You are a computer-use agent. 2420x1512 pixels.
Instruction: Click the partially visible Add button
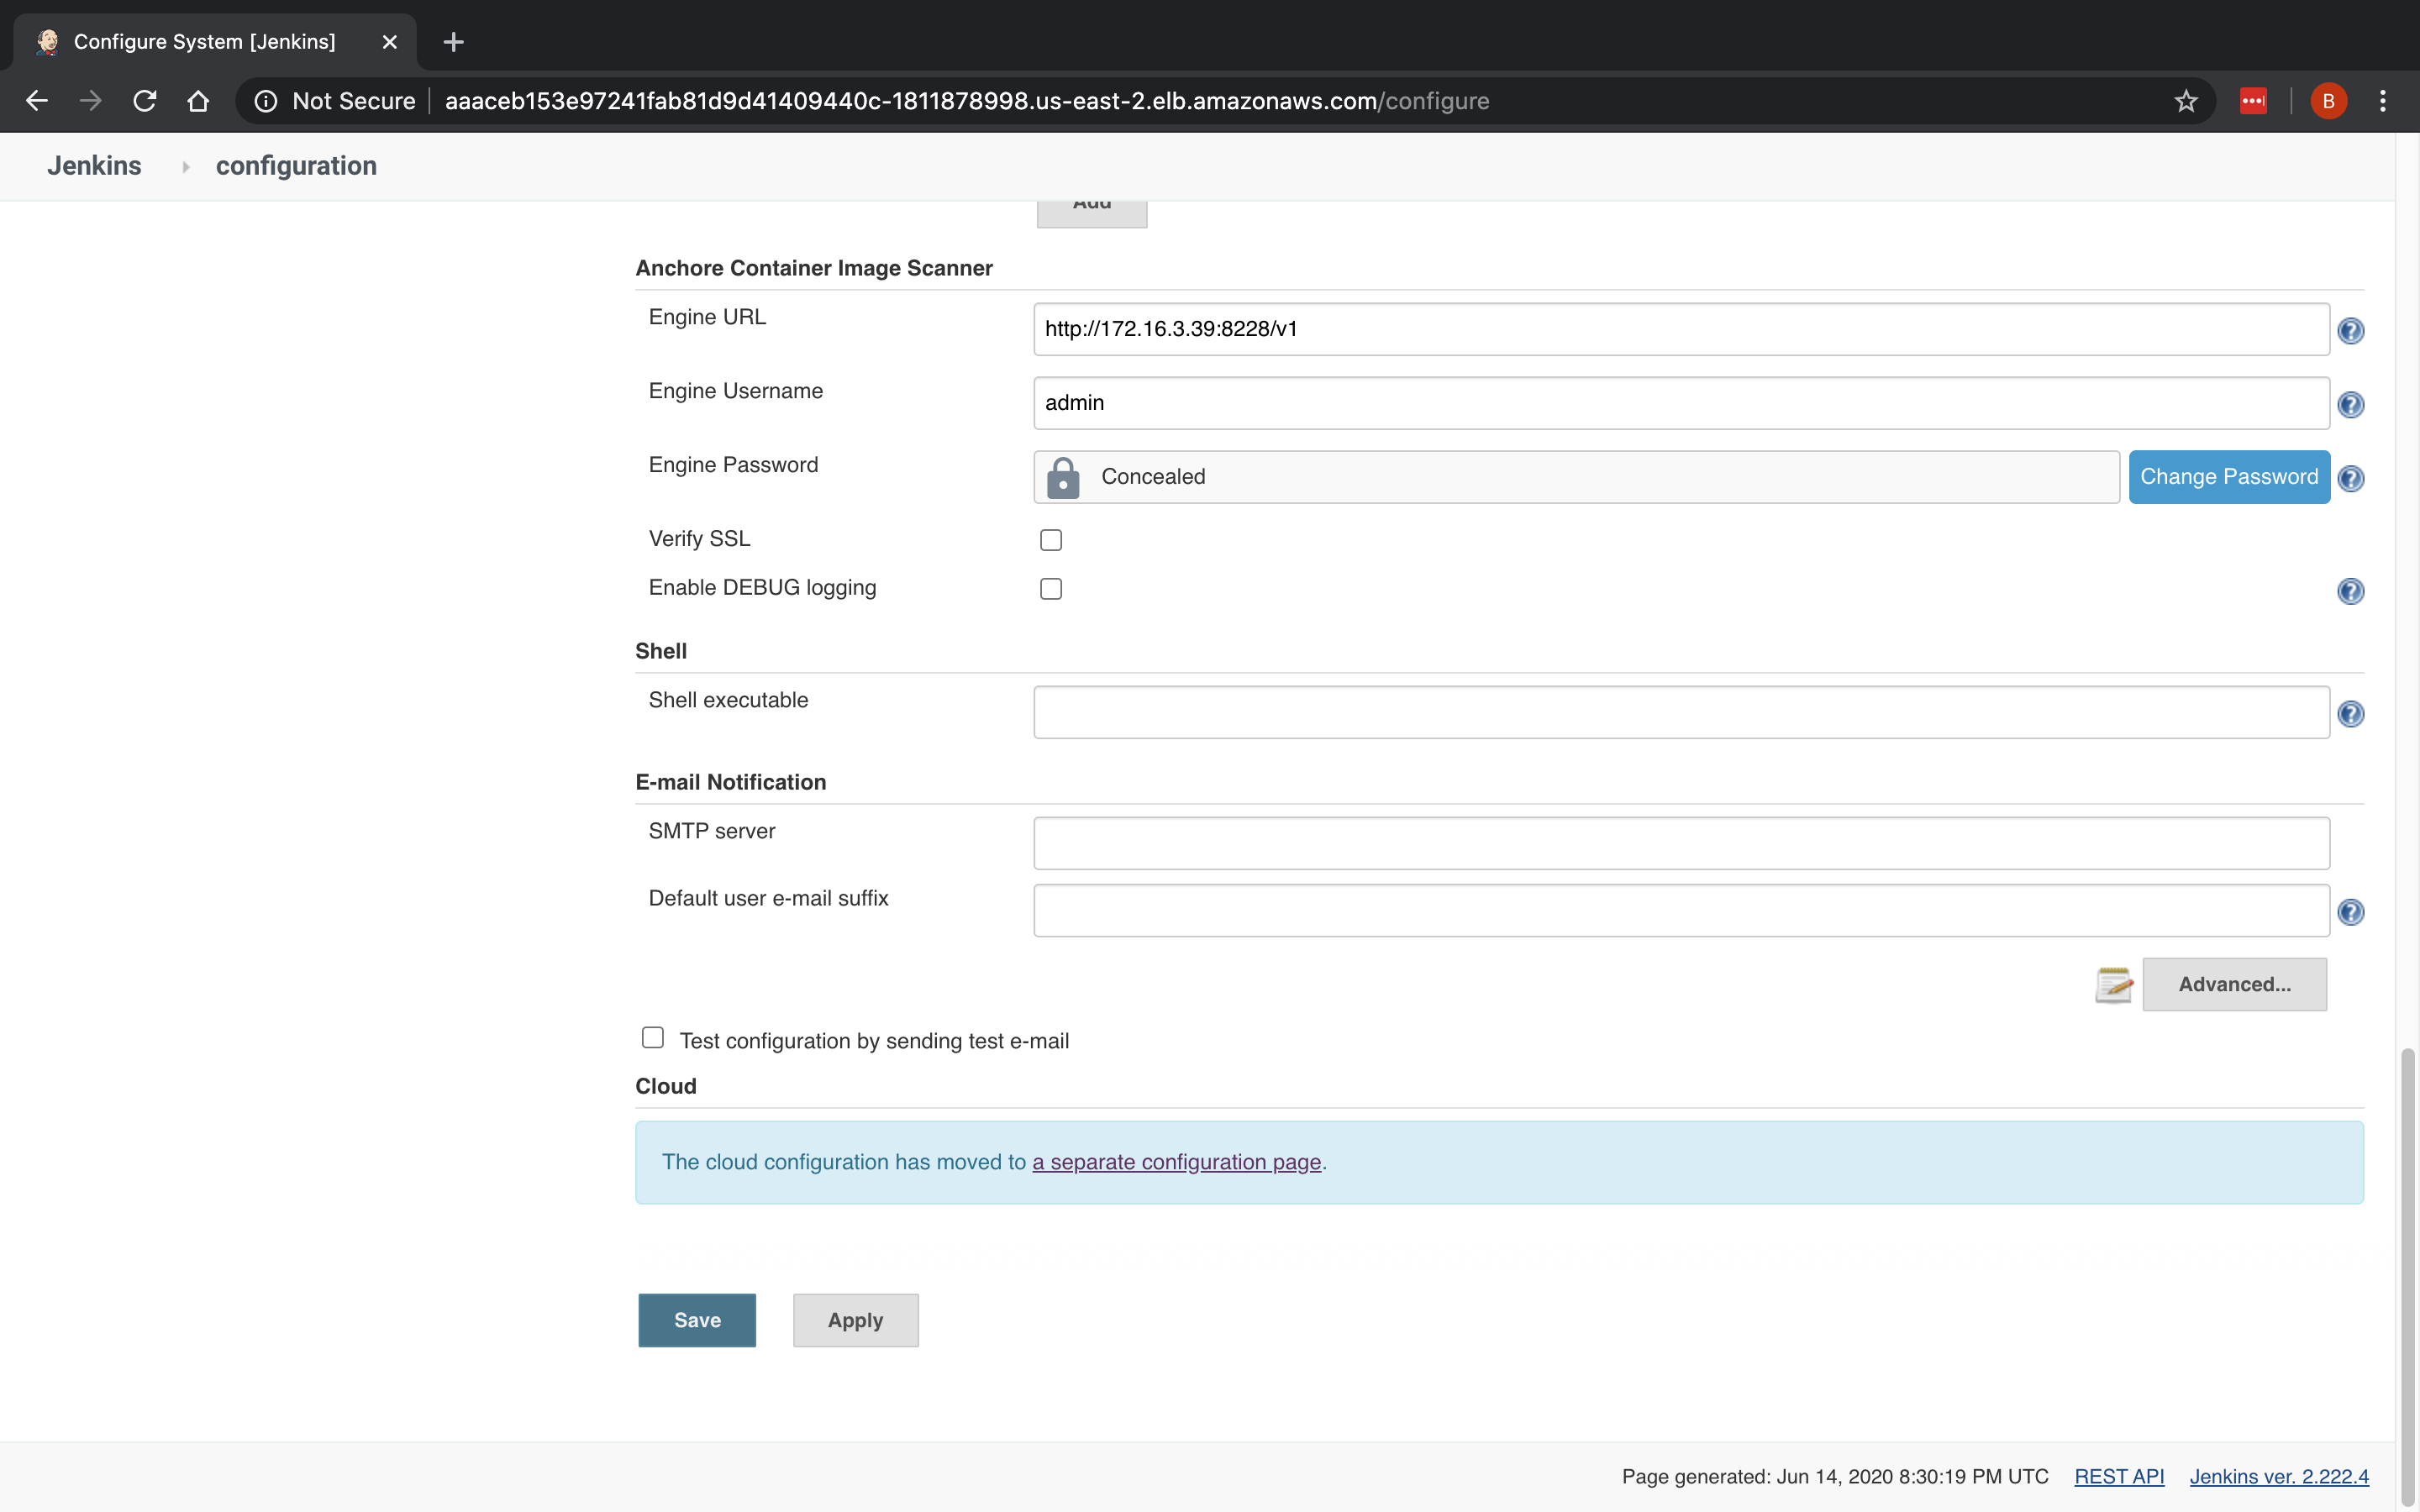[1092, 213]
